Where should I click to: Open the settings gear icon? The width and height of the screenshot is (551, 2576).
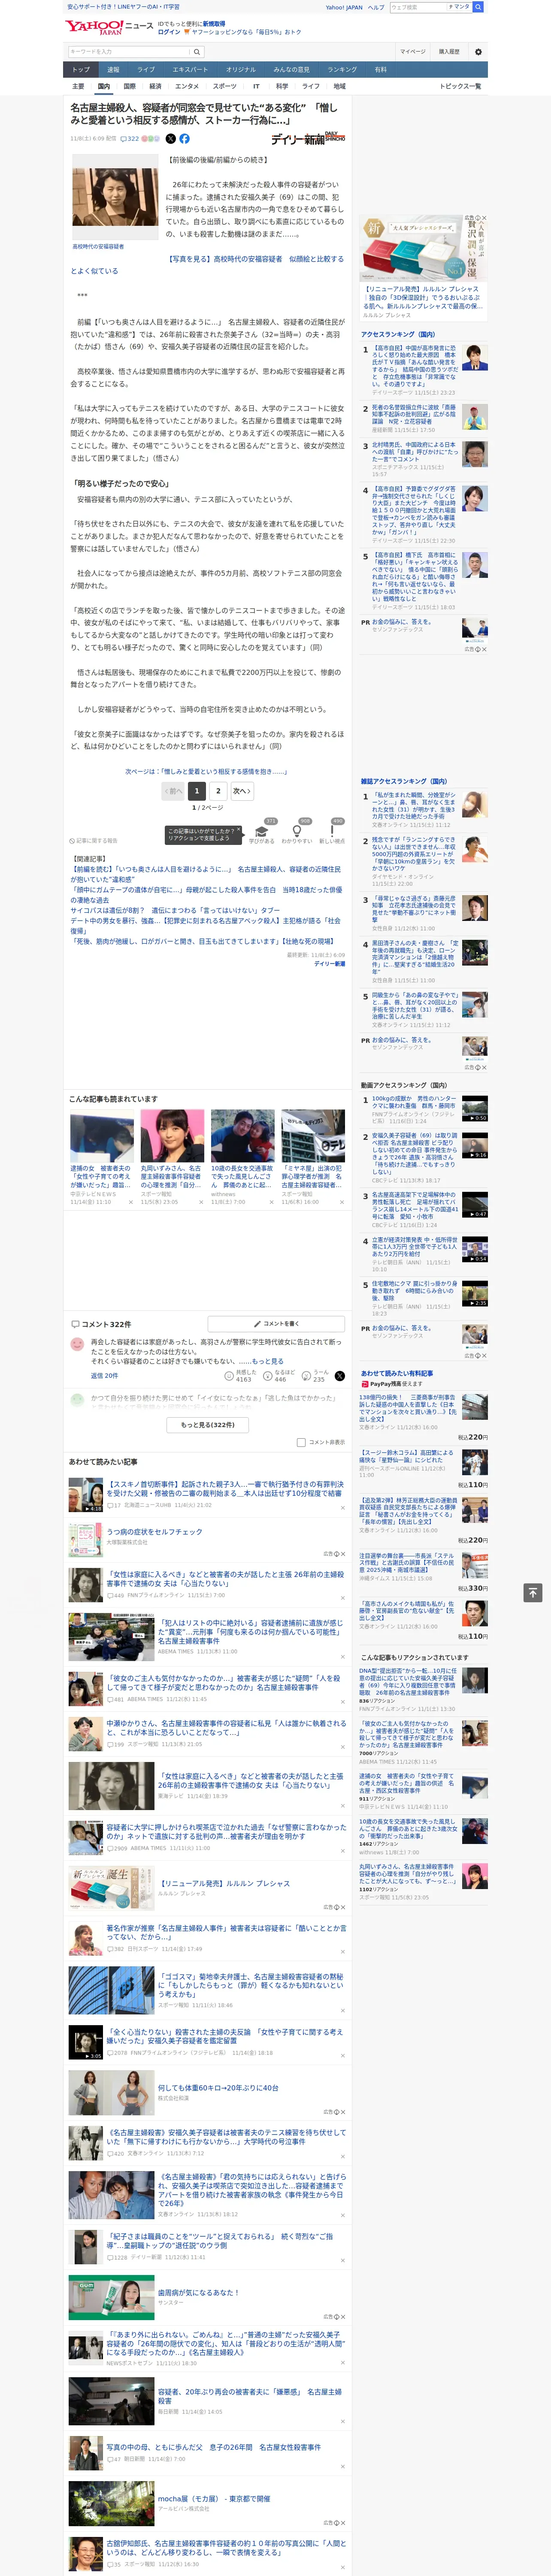(478, 51)
